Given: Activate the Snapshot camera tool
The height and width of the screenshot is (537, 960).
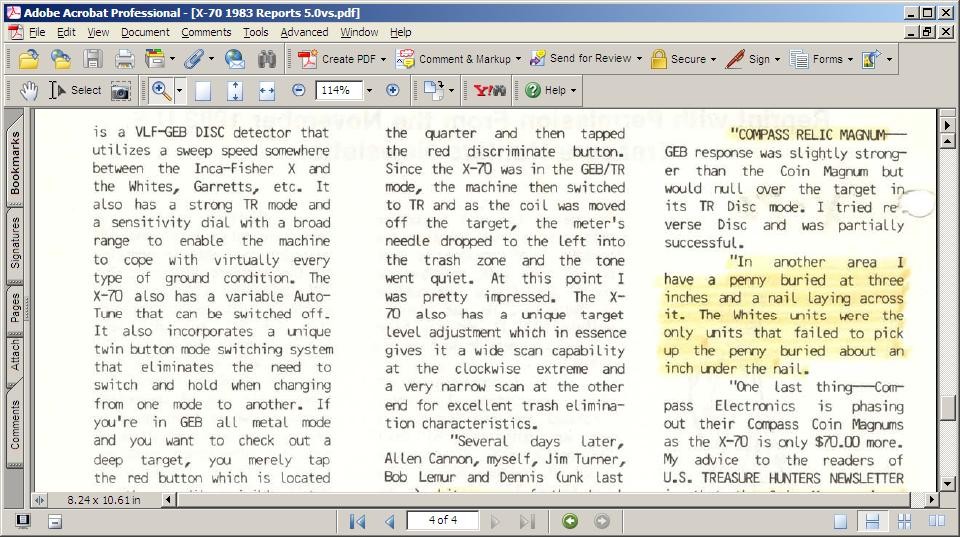Looking at the screenshot, I should click(121, 91).
